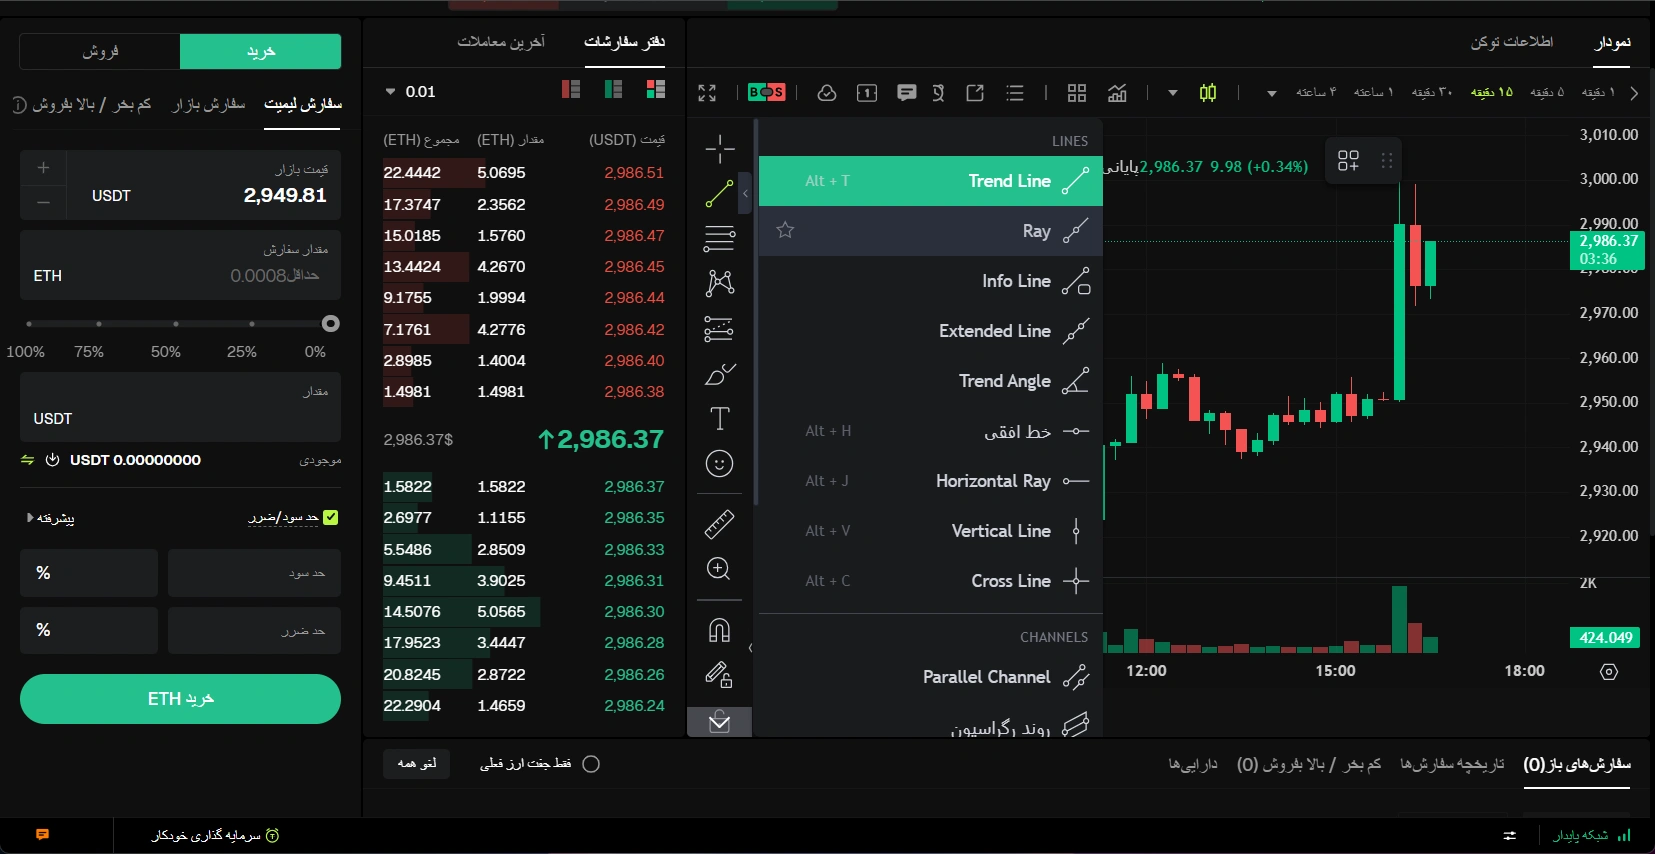Add Ray to favorites star
Image resolution: width=1655 pixels, height=854 pixels.
[x=785, y=231]
